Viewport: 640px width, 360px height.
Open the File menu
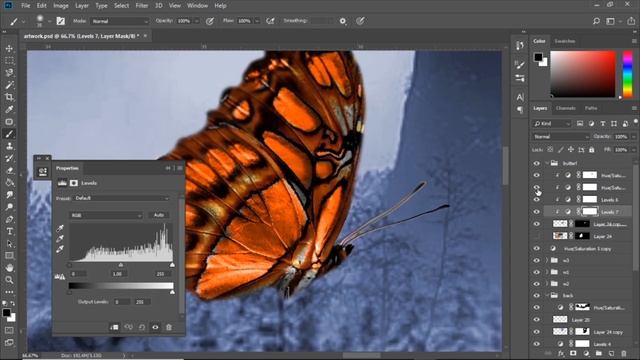point(25,6)
